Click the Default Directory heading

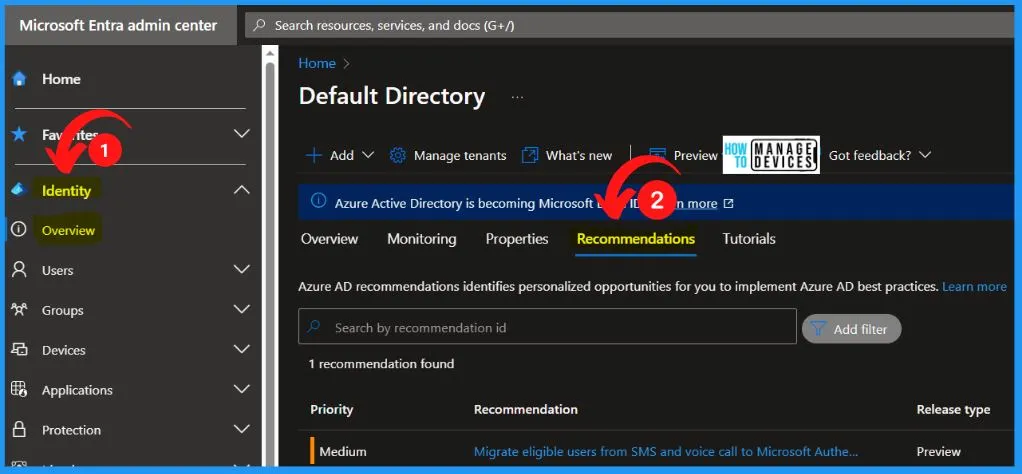click(392, 96)
